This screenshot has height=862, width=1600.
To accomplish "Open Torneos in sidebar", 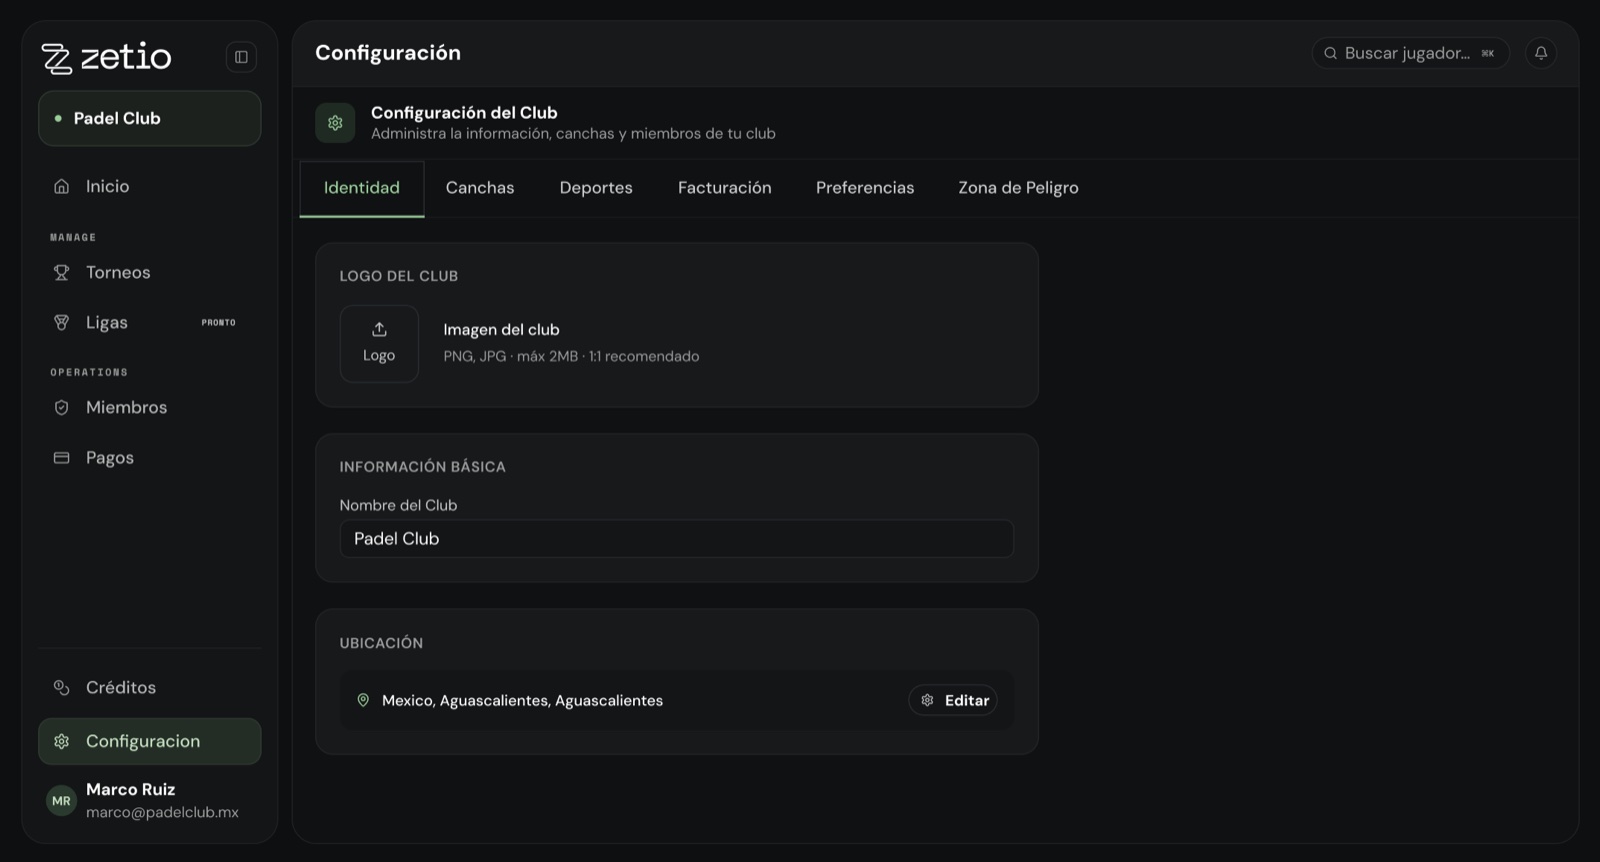I will click(x=150, y=273).
